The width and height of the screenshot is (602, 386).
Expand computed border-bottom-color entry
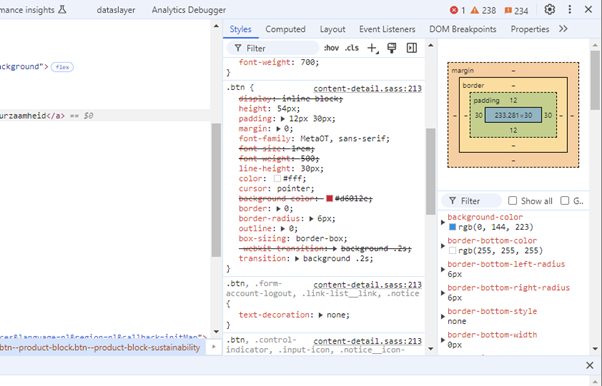point(443,246)
